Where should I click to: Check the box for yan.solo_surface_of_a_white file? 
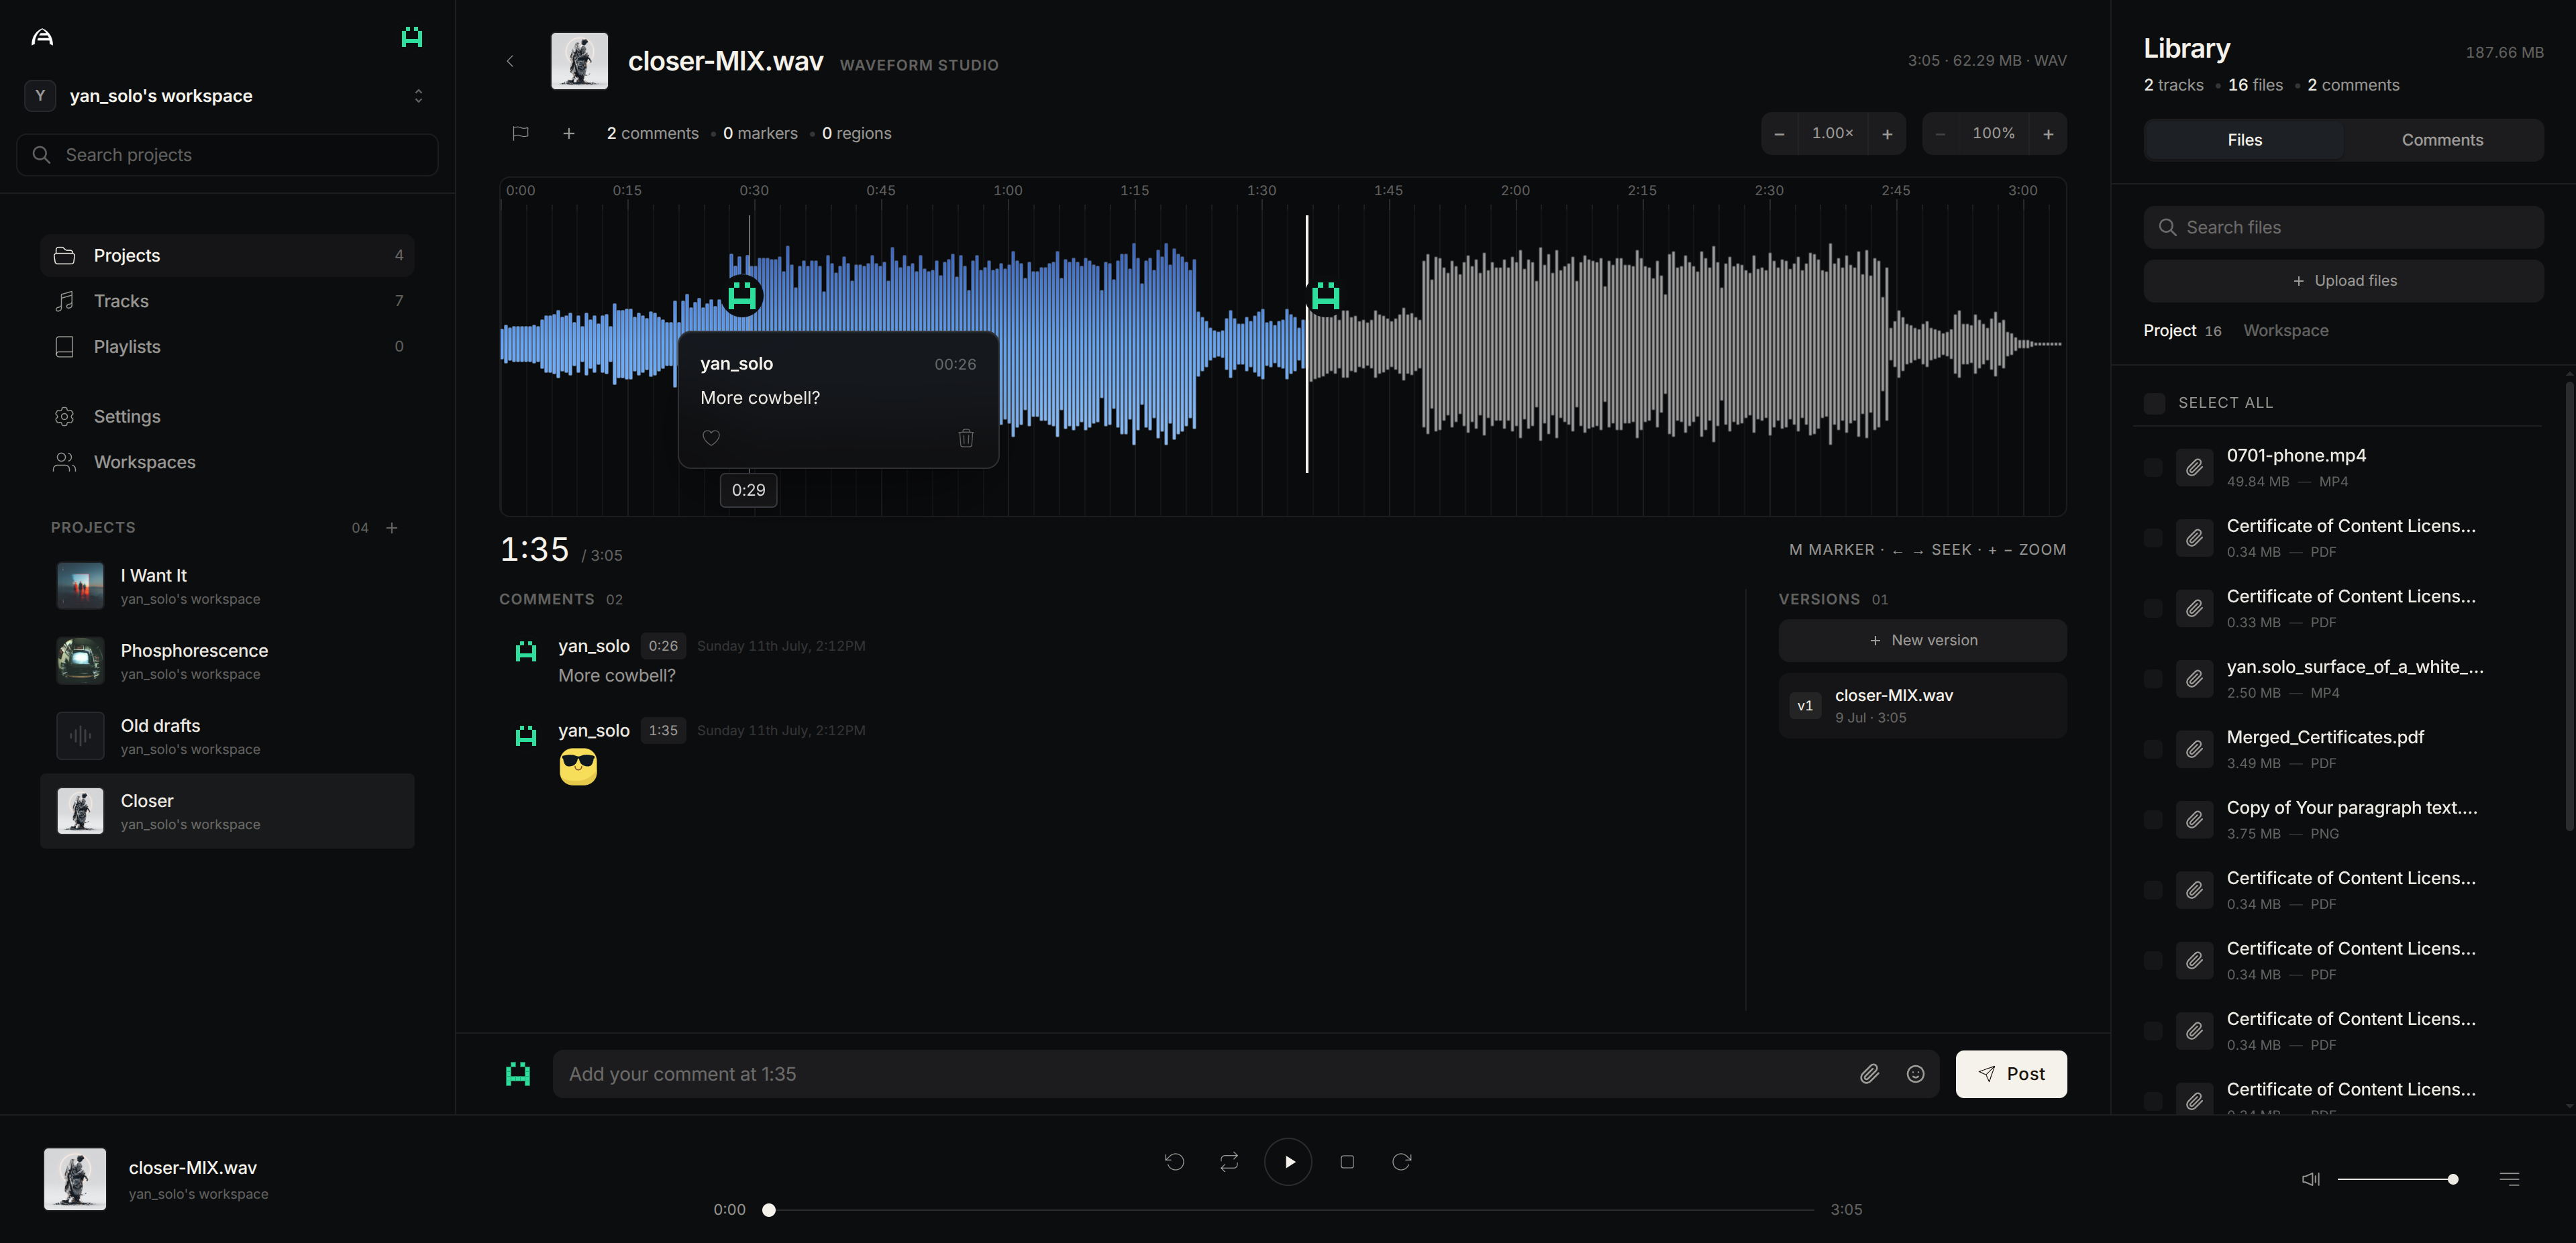click(x=2153, y=679)
